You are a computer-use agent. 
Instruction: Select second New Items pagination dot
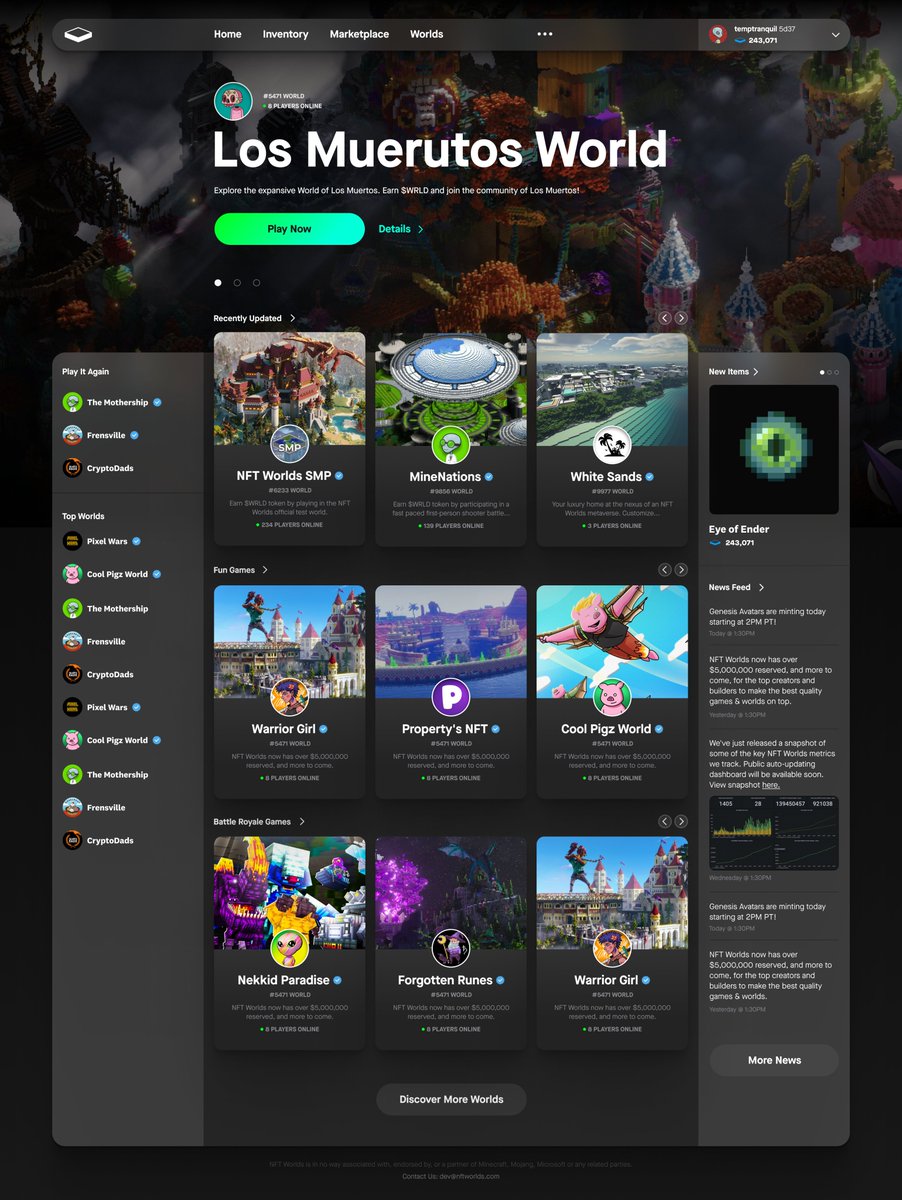coord(830,372)
